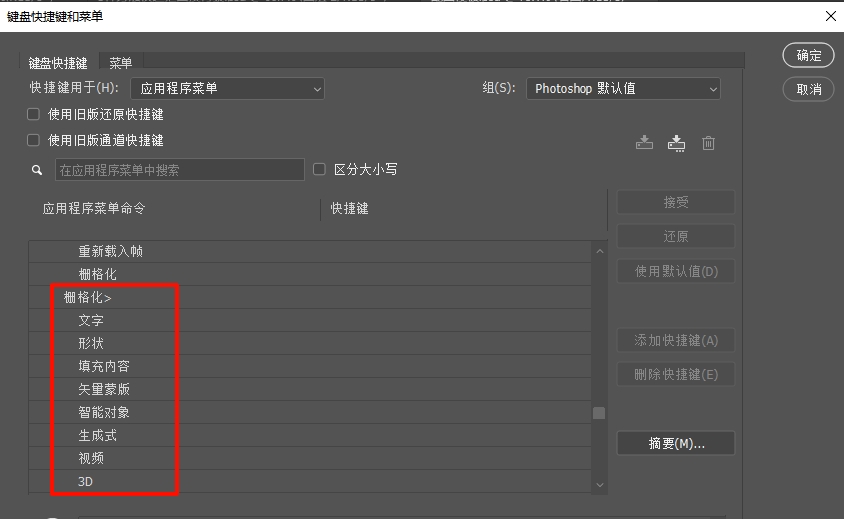Select the 智能对象 command row
844x519 pixels.
(104, 412)
